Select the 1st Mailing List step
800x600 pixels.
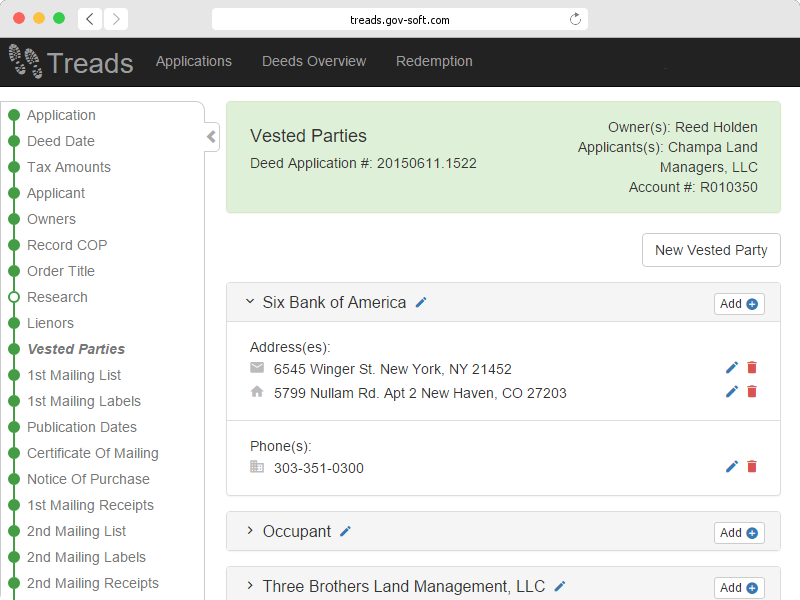[x=74, y=375]
